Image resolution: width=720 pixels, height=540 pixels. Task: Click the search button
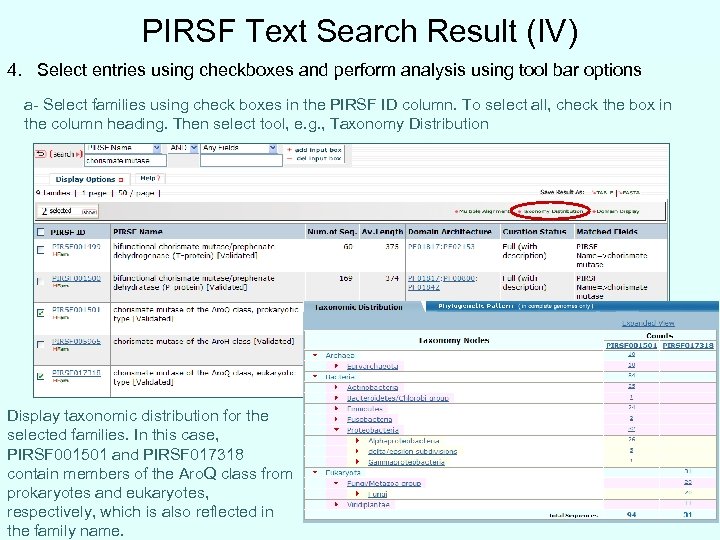point(66,154)
